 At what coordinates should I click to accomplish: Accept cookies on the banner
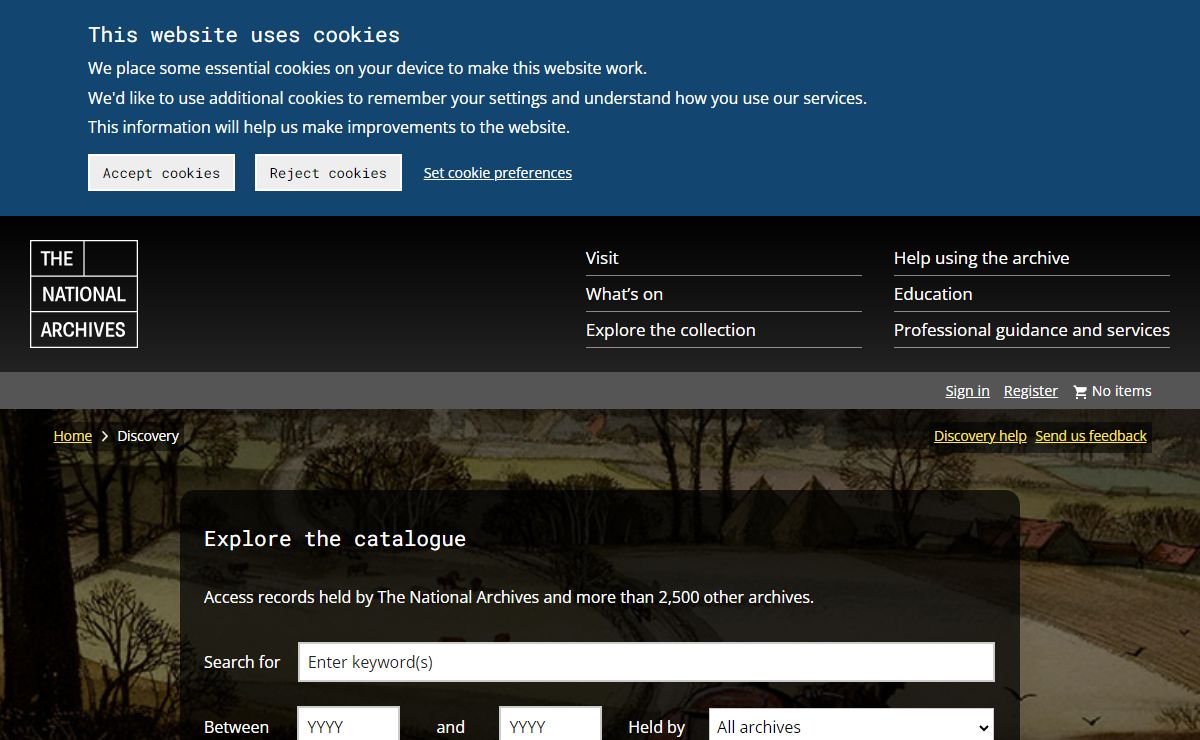[161, 172]
